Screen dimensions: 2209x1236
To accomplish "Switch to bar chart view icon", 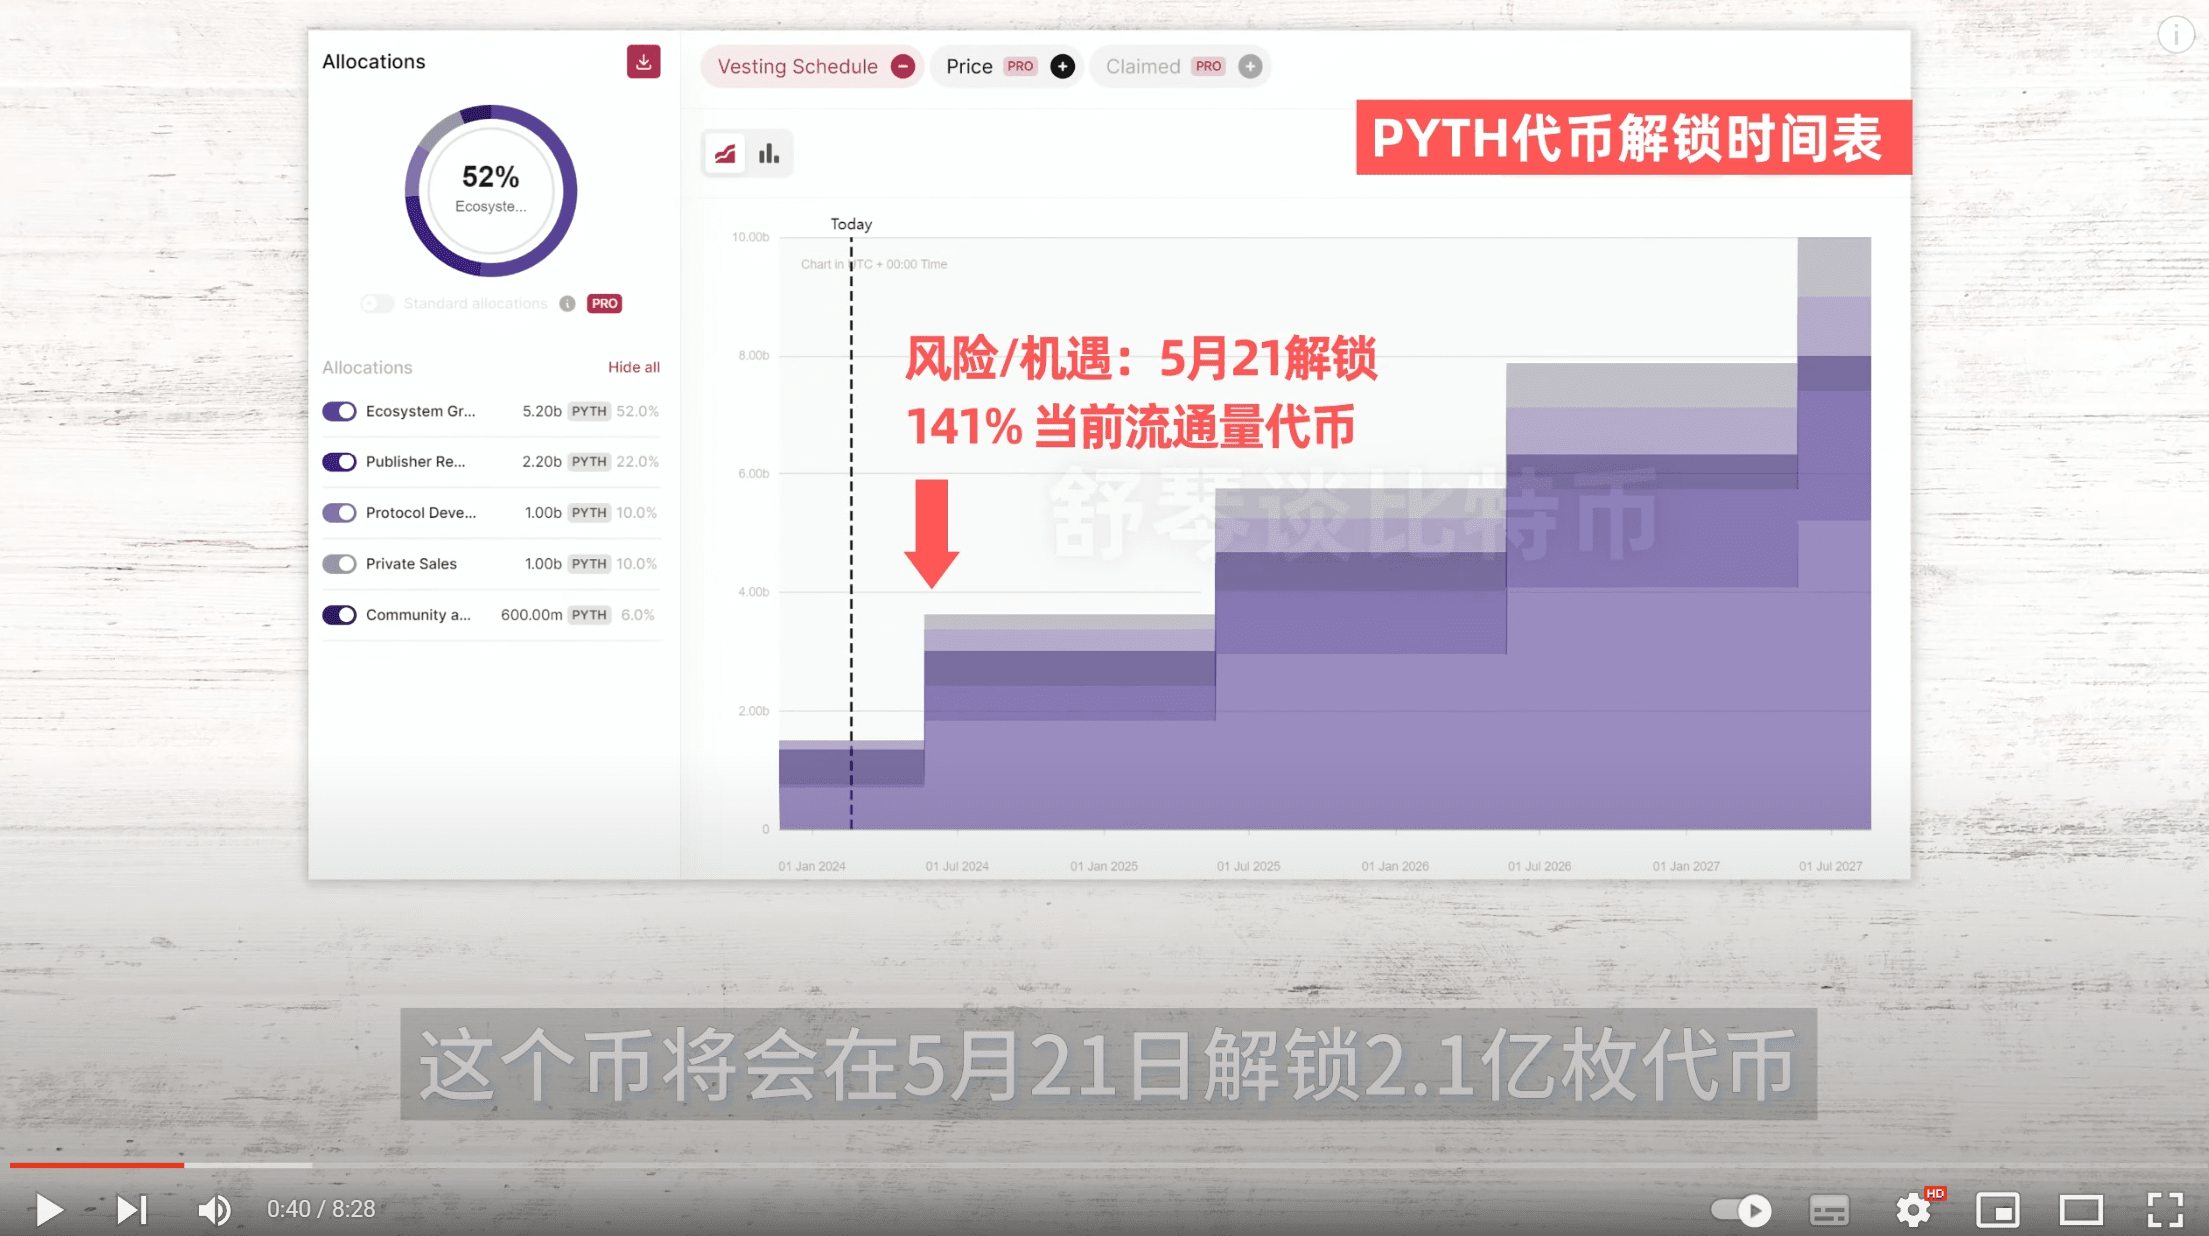I will (x=768, y=153).
